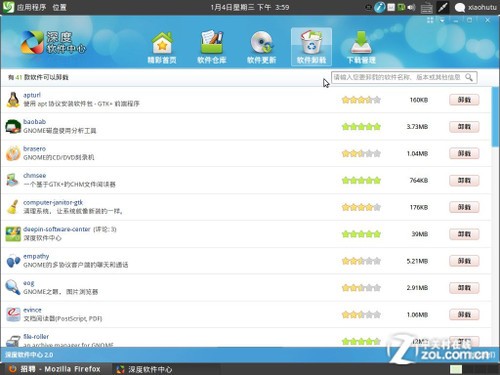
Task: Click the deepin-software-center app icon
Action: [x=13, y=234]
